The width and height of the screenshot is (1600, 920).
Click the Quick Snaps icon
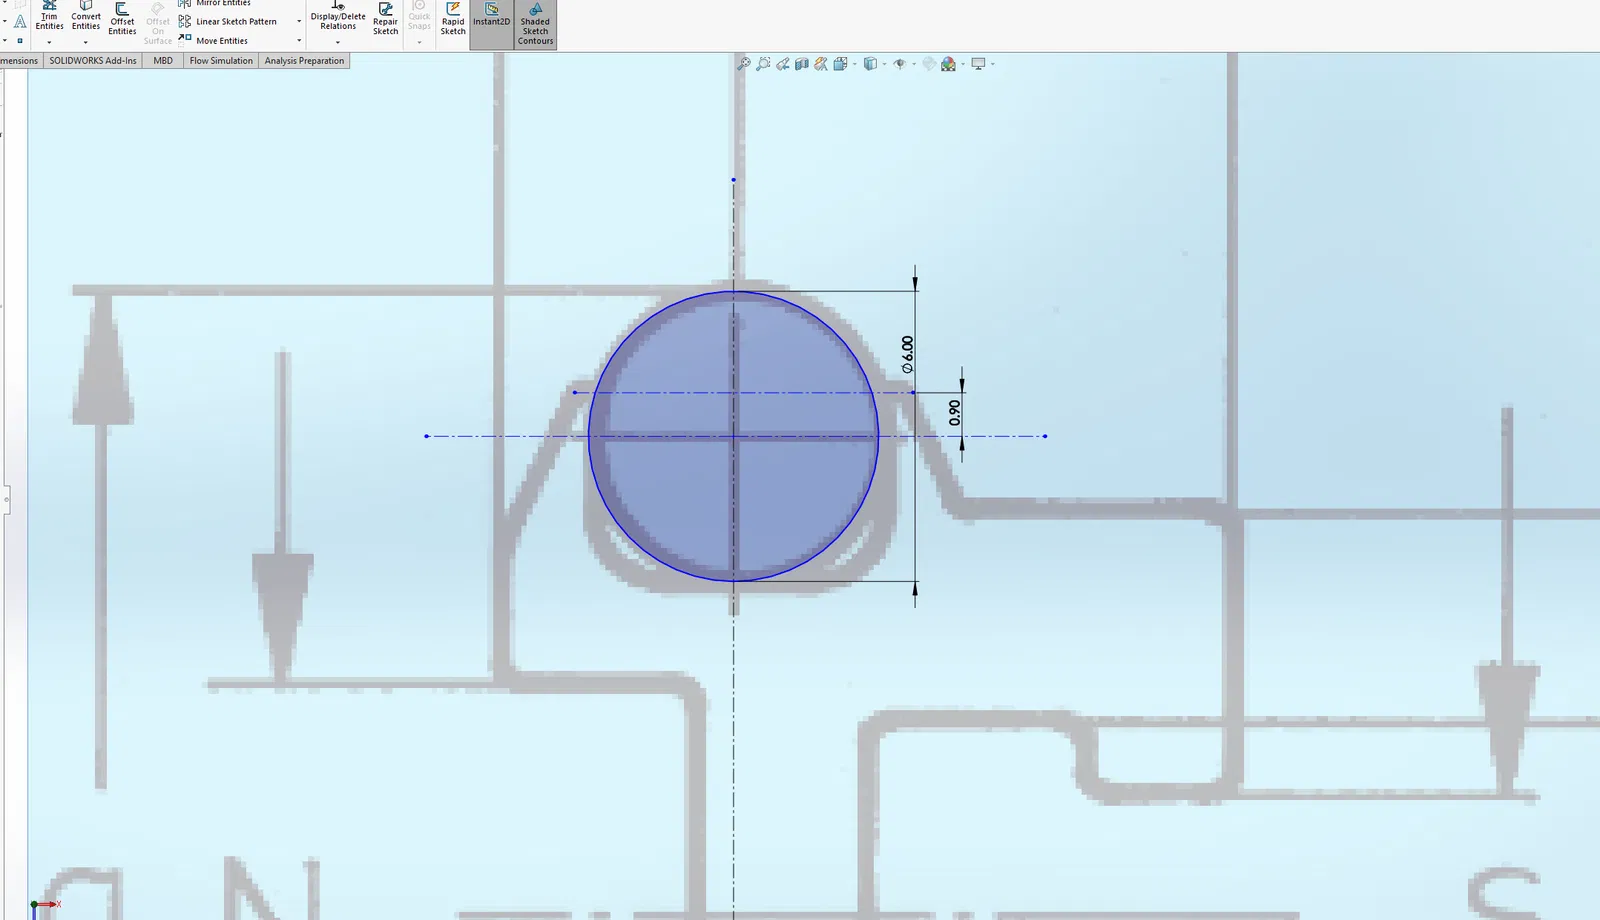click(419, 16)
